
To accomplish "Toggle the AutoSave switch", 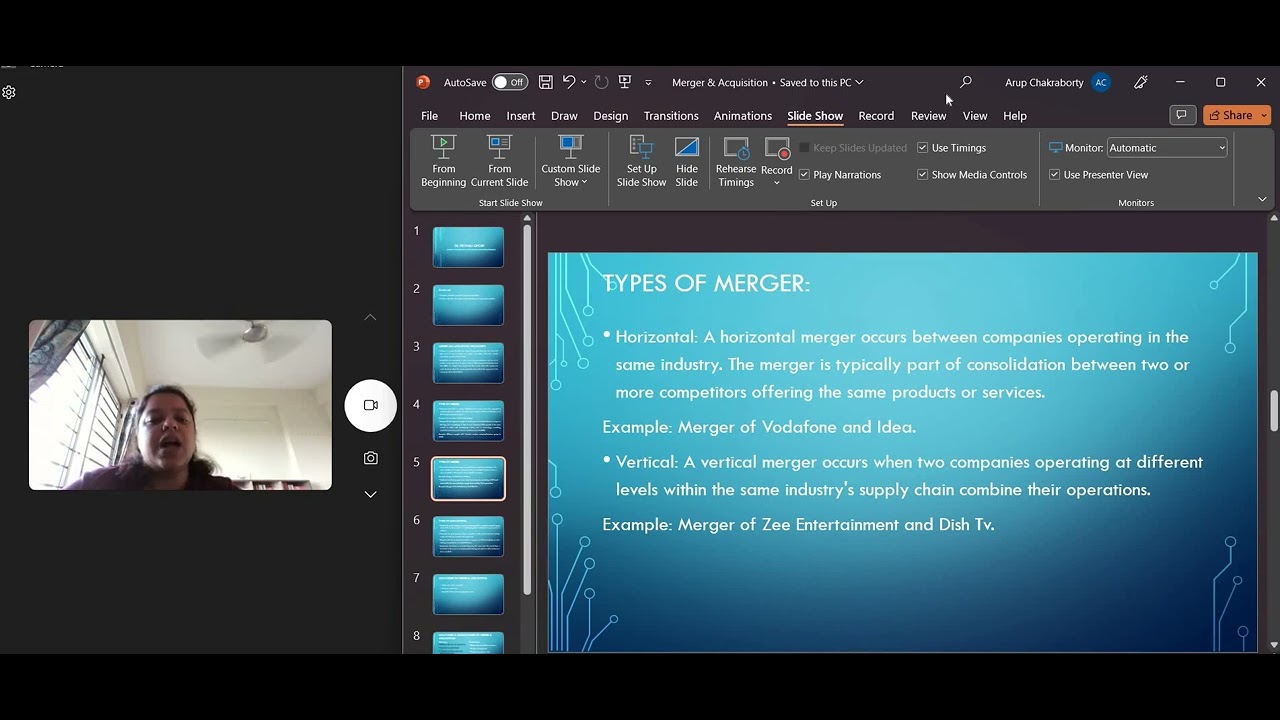I will [x=510, y=82].
